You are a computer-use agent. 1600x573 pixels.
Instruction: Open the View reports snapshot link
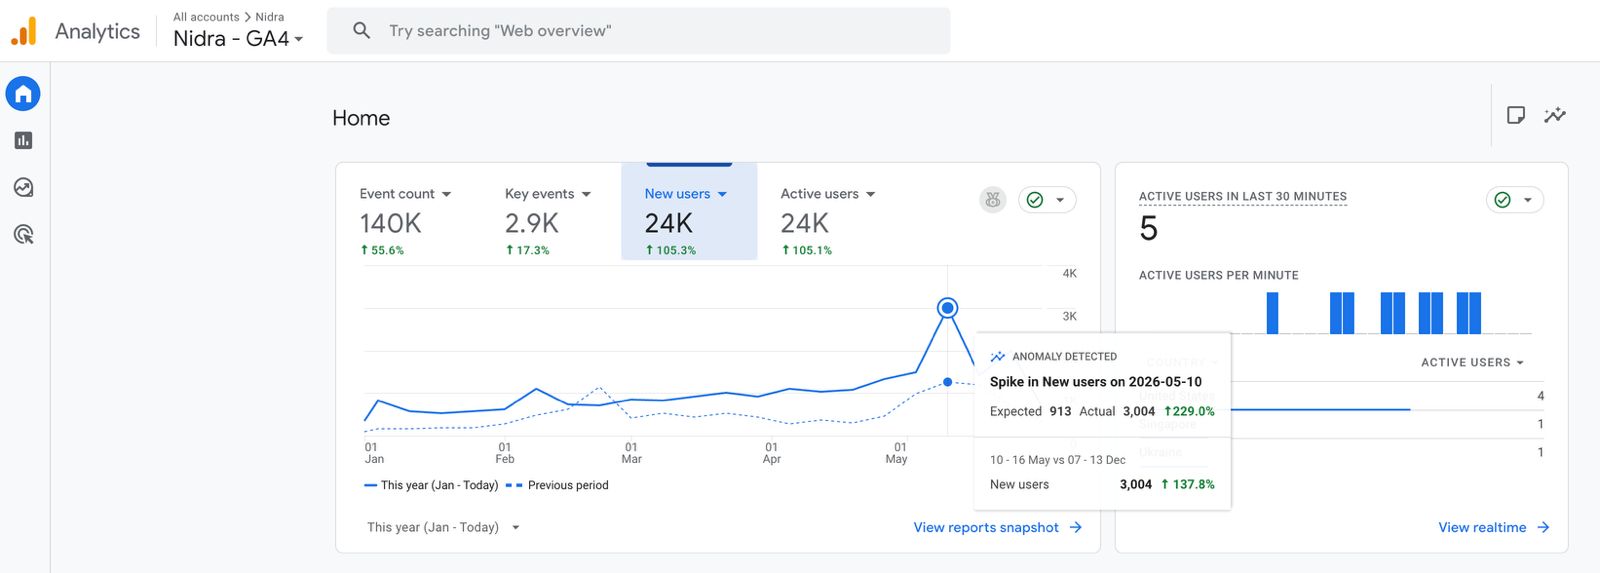pyautogui.click(x=986, y=527)
